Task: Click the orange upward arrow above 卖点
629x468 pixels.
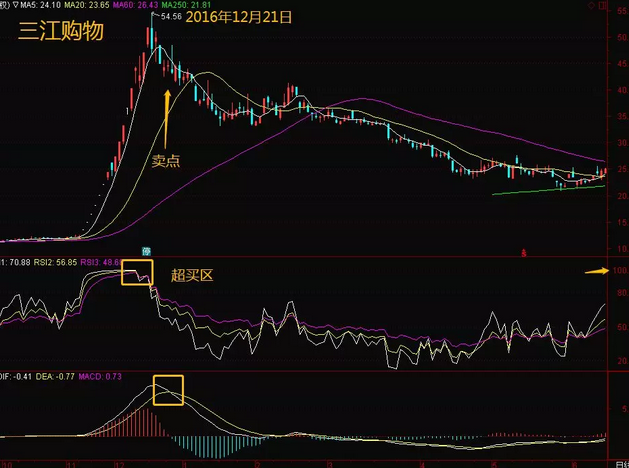Action: coord(167,116)
